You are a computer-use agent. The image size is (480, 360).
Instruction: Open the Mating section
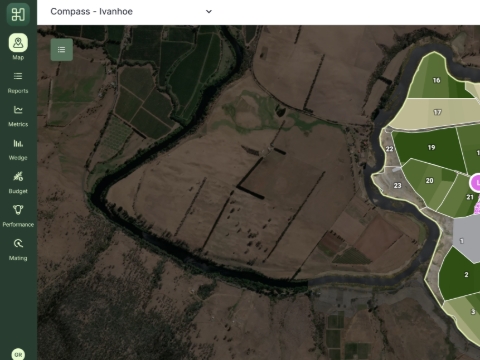[18, 249]
